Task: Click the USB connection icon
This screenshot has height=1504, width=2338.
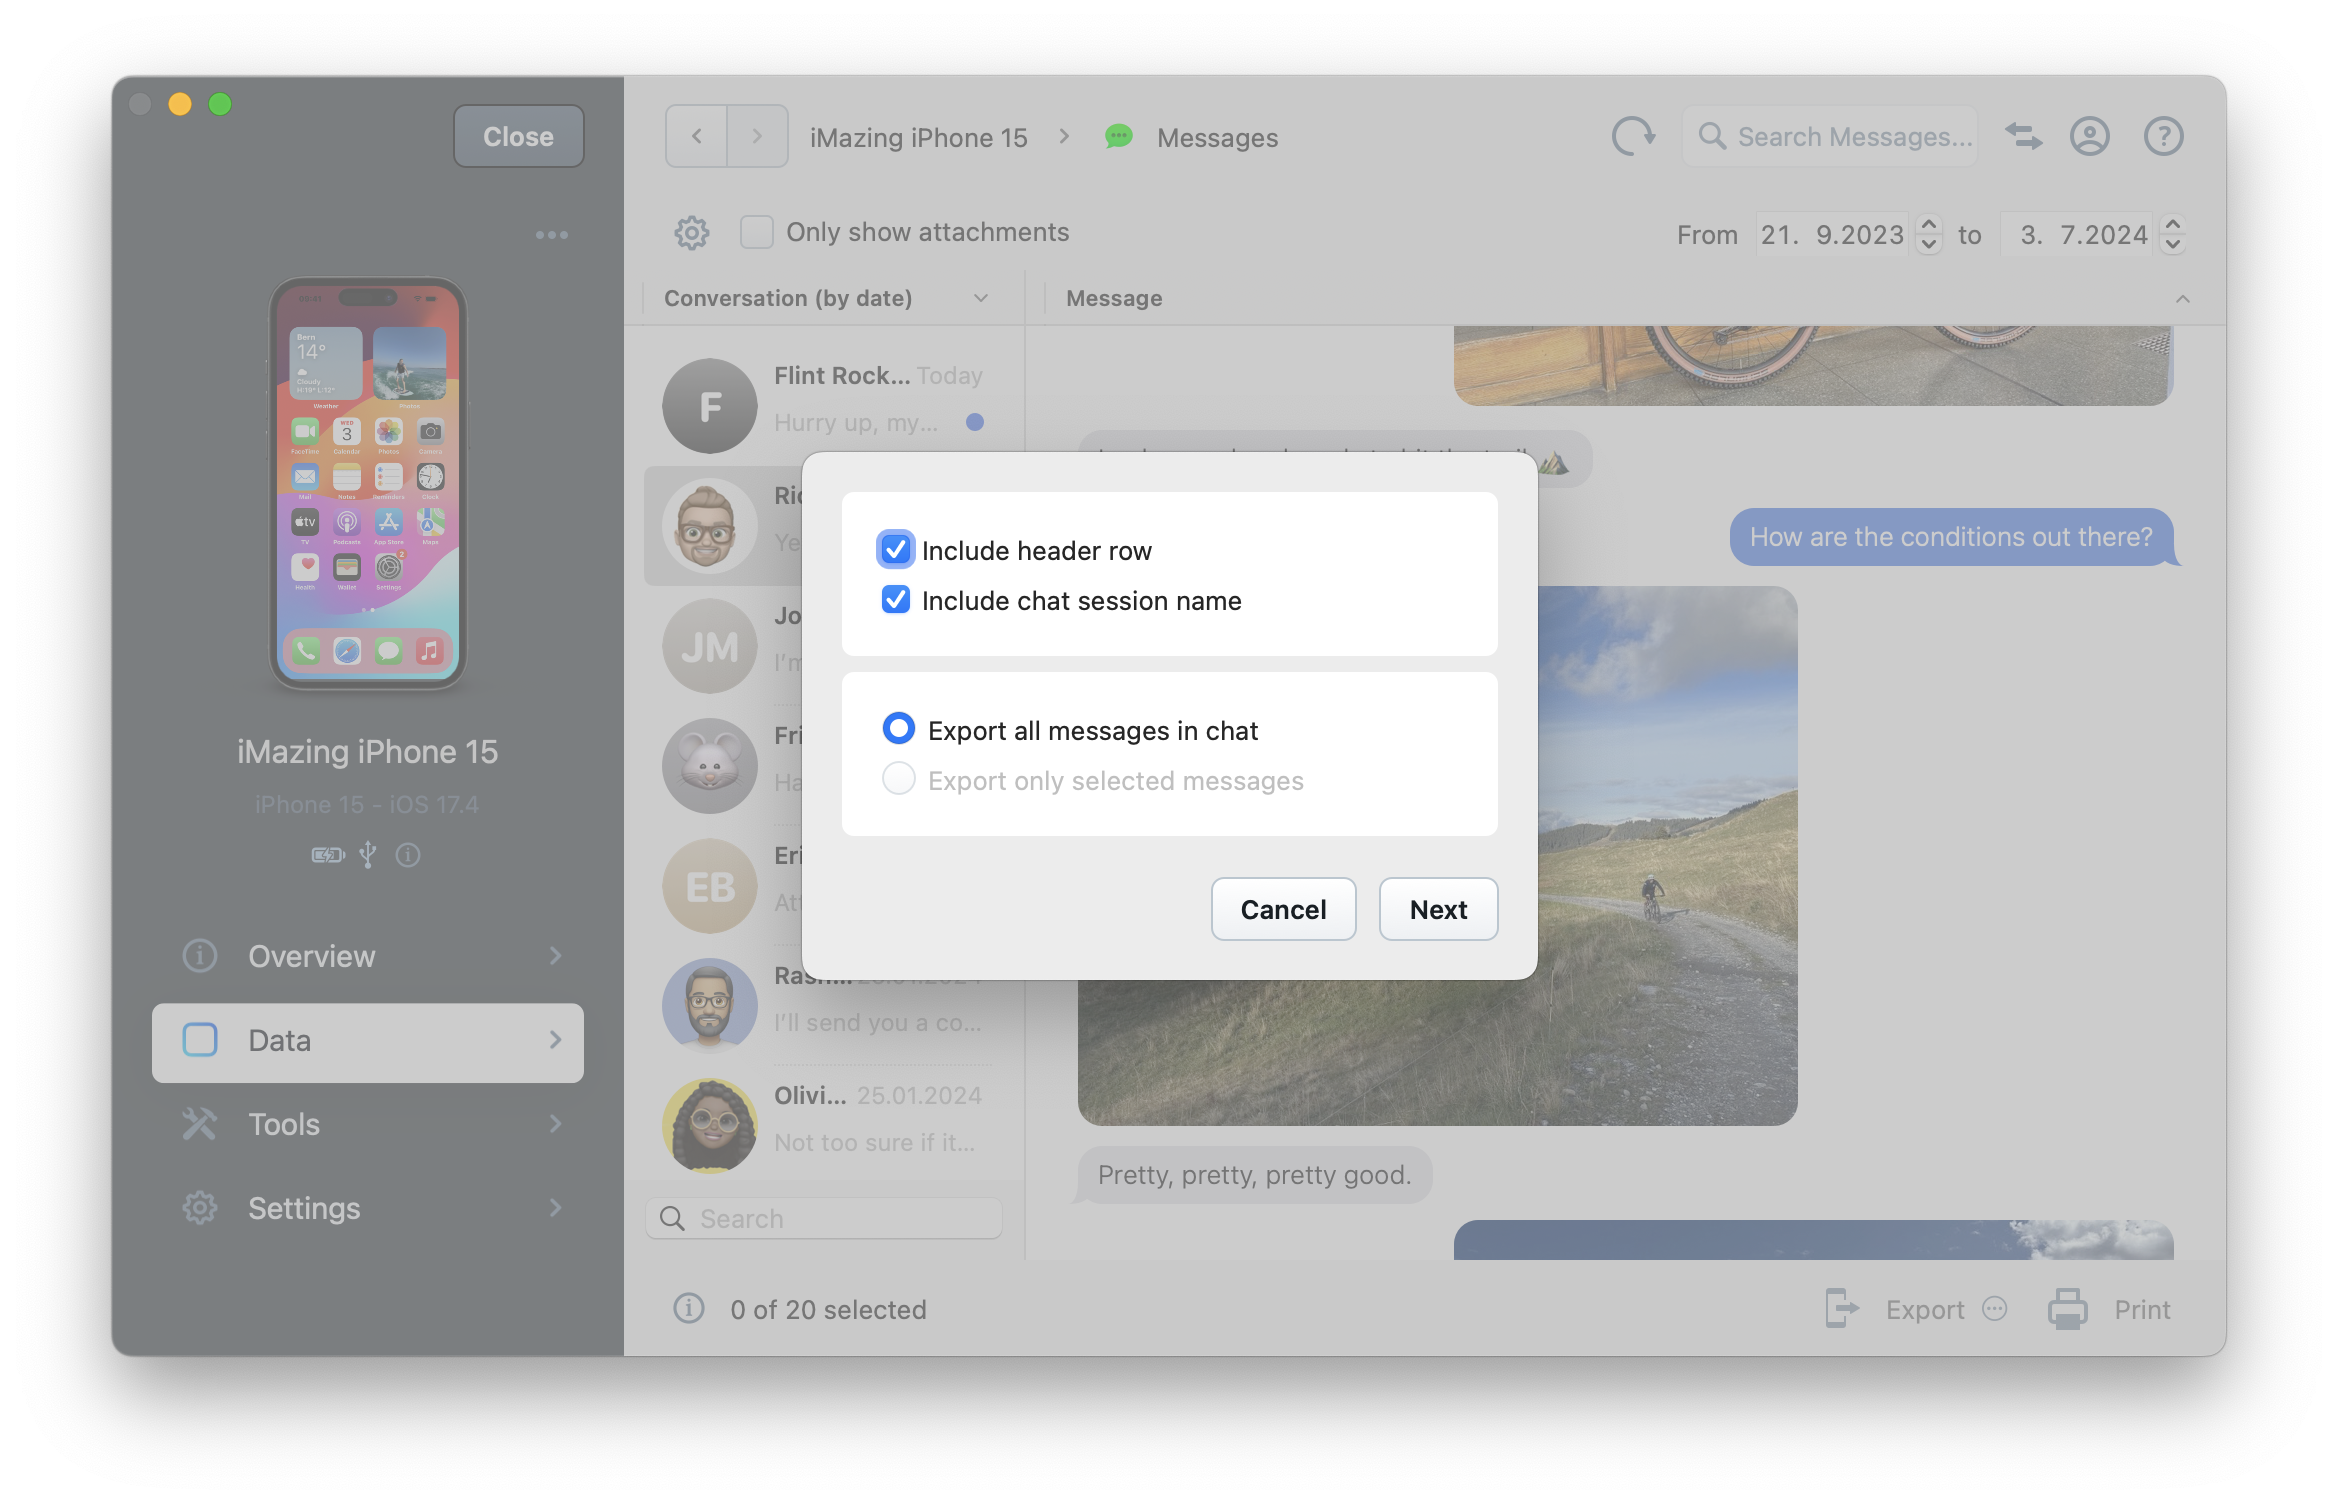Action: coord(368,855)
